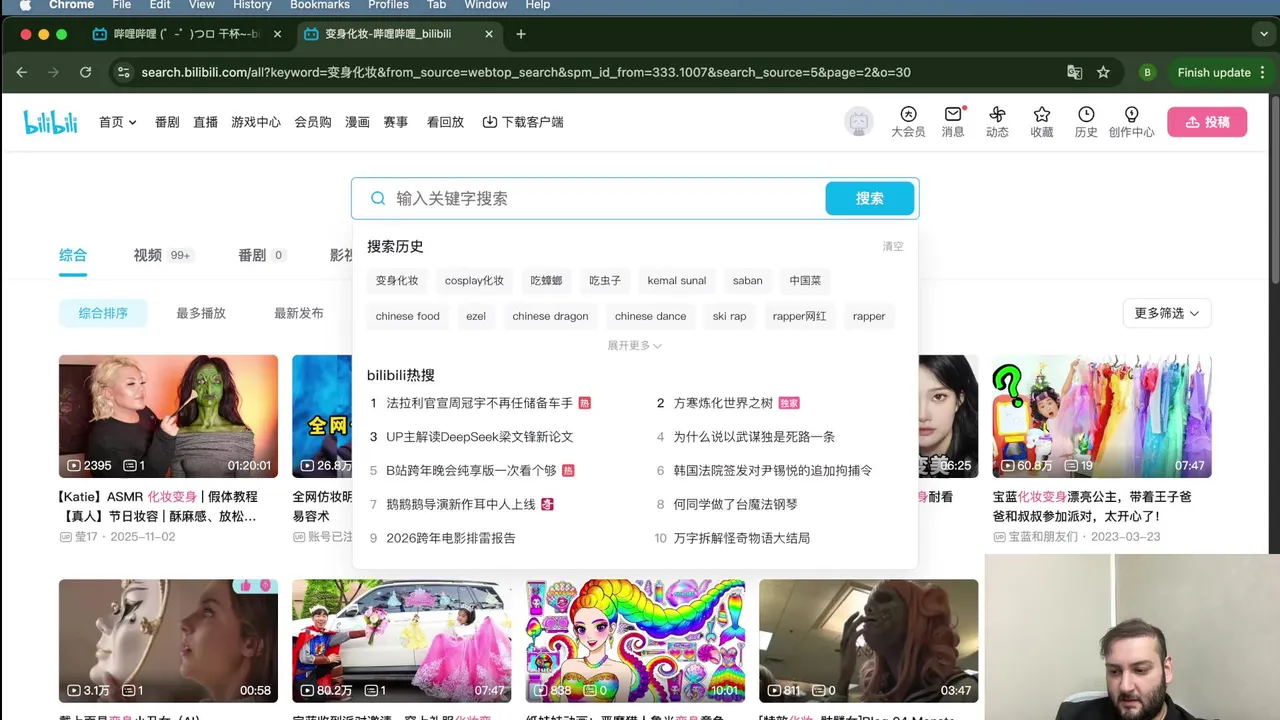Click the 赛事 nav link
The image size is (1280, 720).
click(396, 122)
